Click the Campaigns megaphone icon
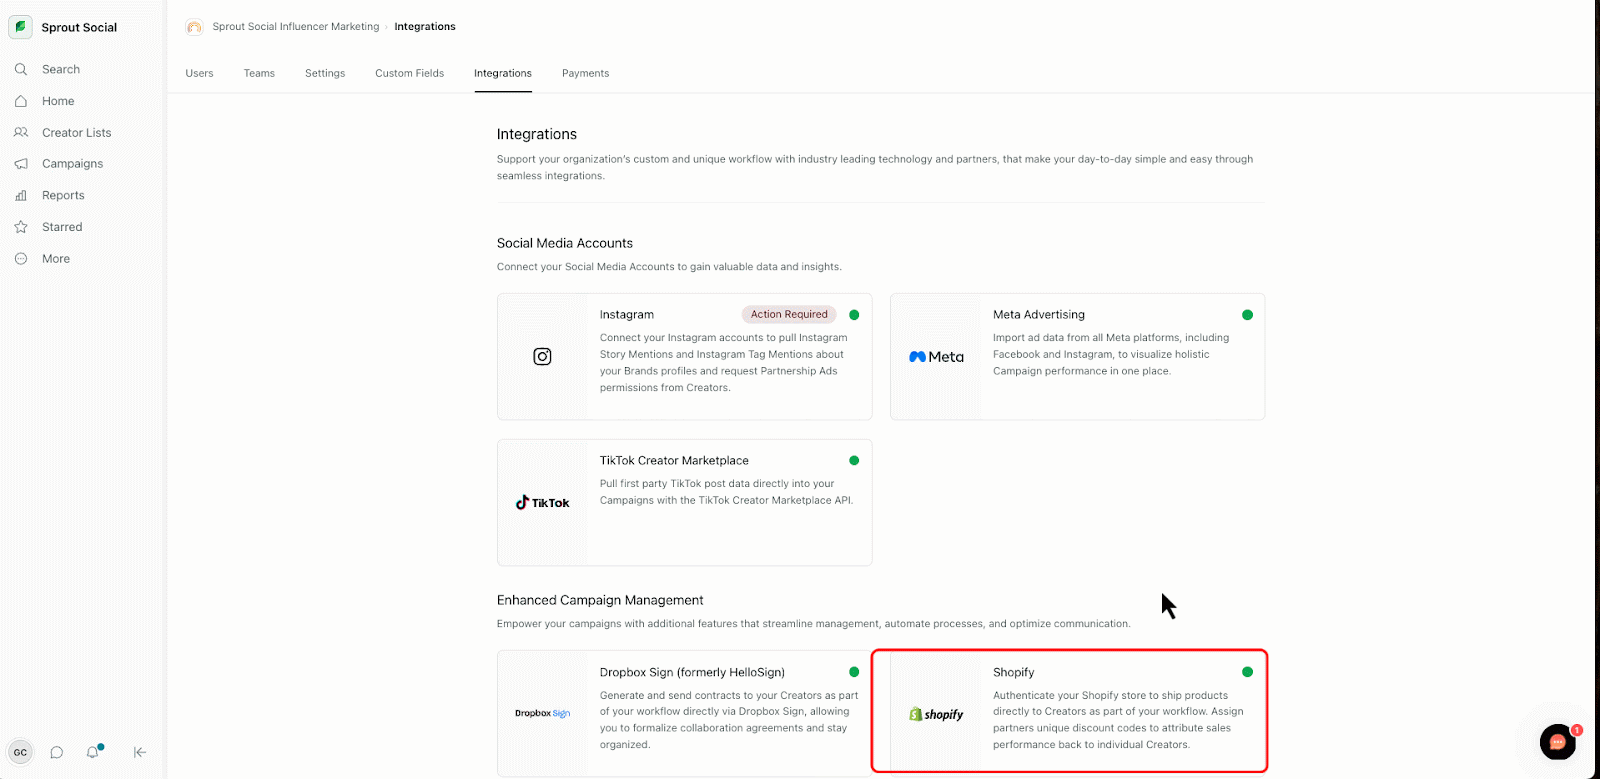 (21, 164)
